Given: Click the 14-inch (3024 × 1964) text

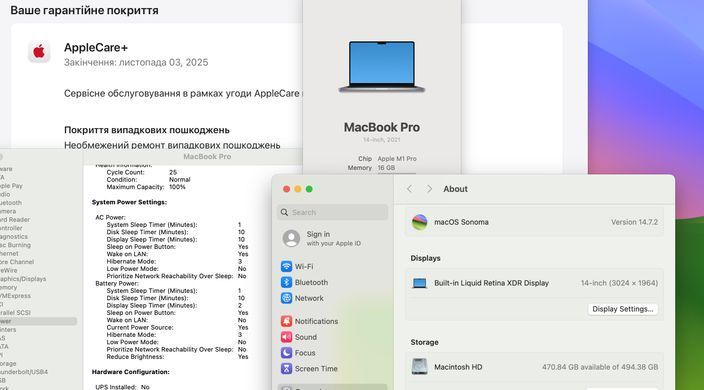Looking at the screenshot, I should click(x=619, y=283).
